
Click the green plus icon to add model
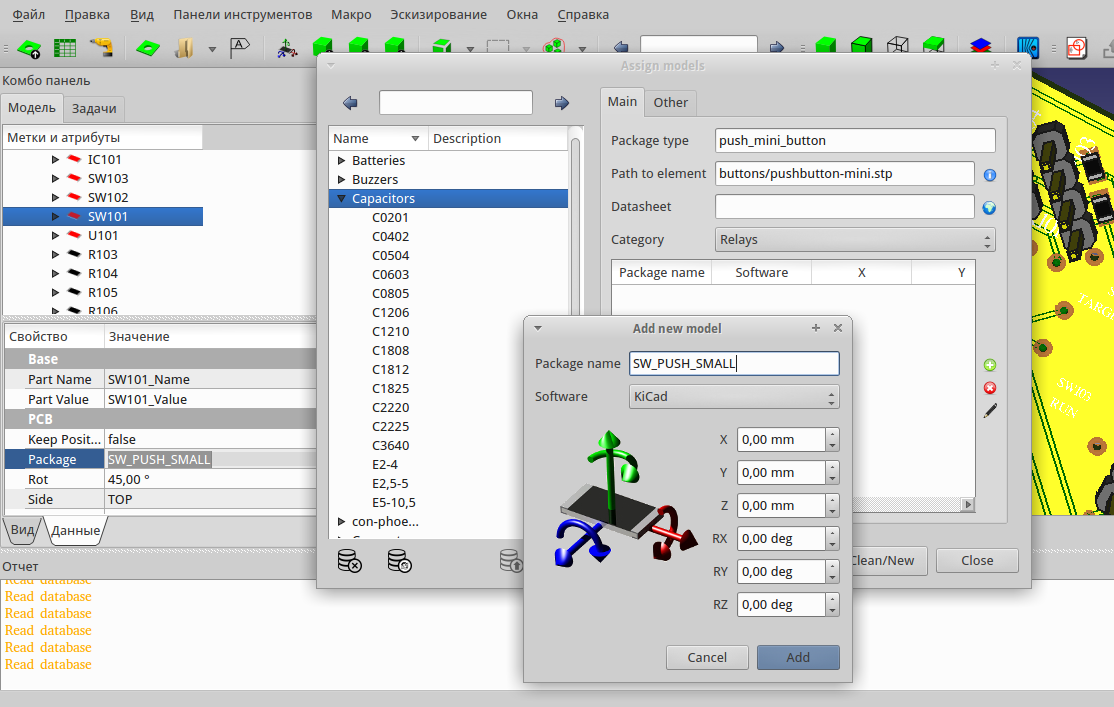tap(990, 364)
